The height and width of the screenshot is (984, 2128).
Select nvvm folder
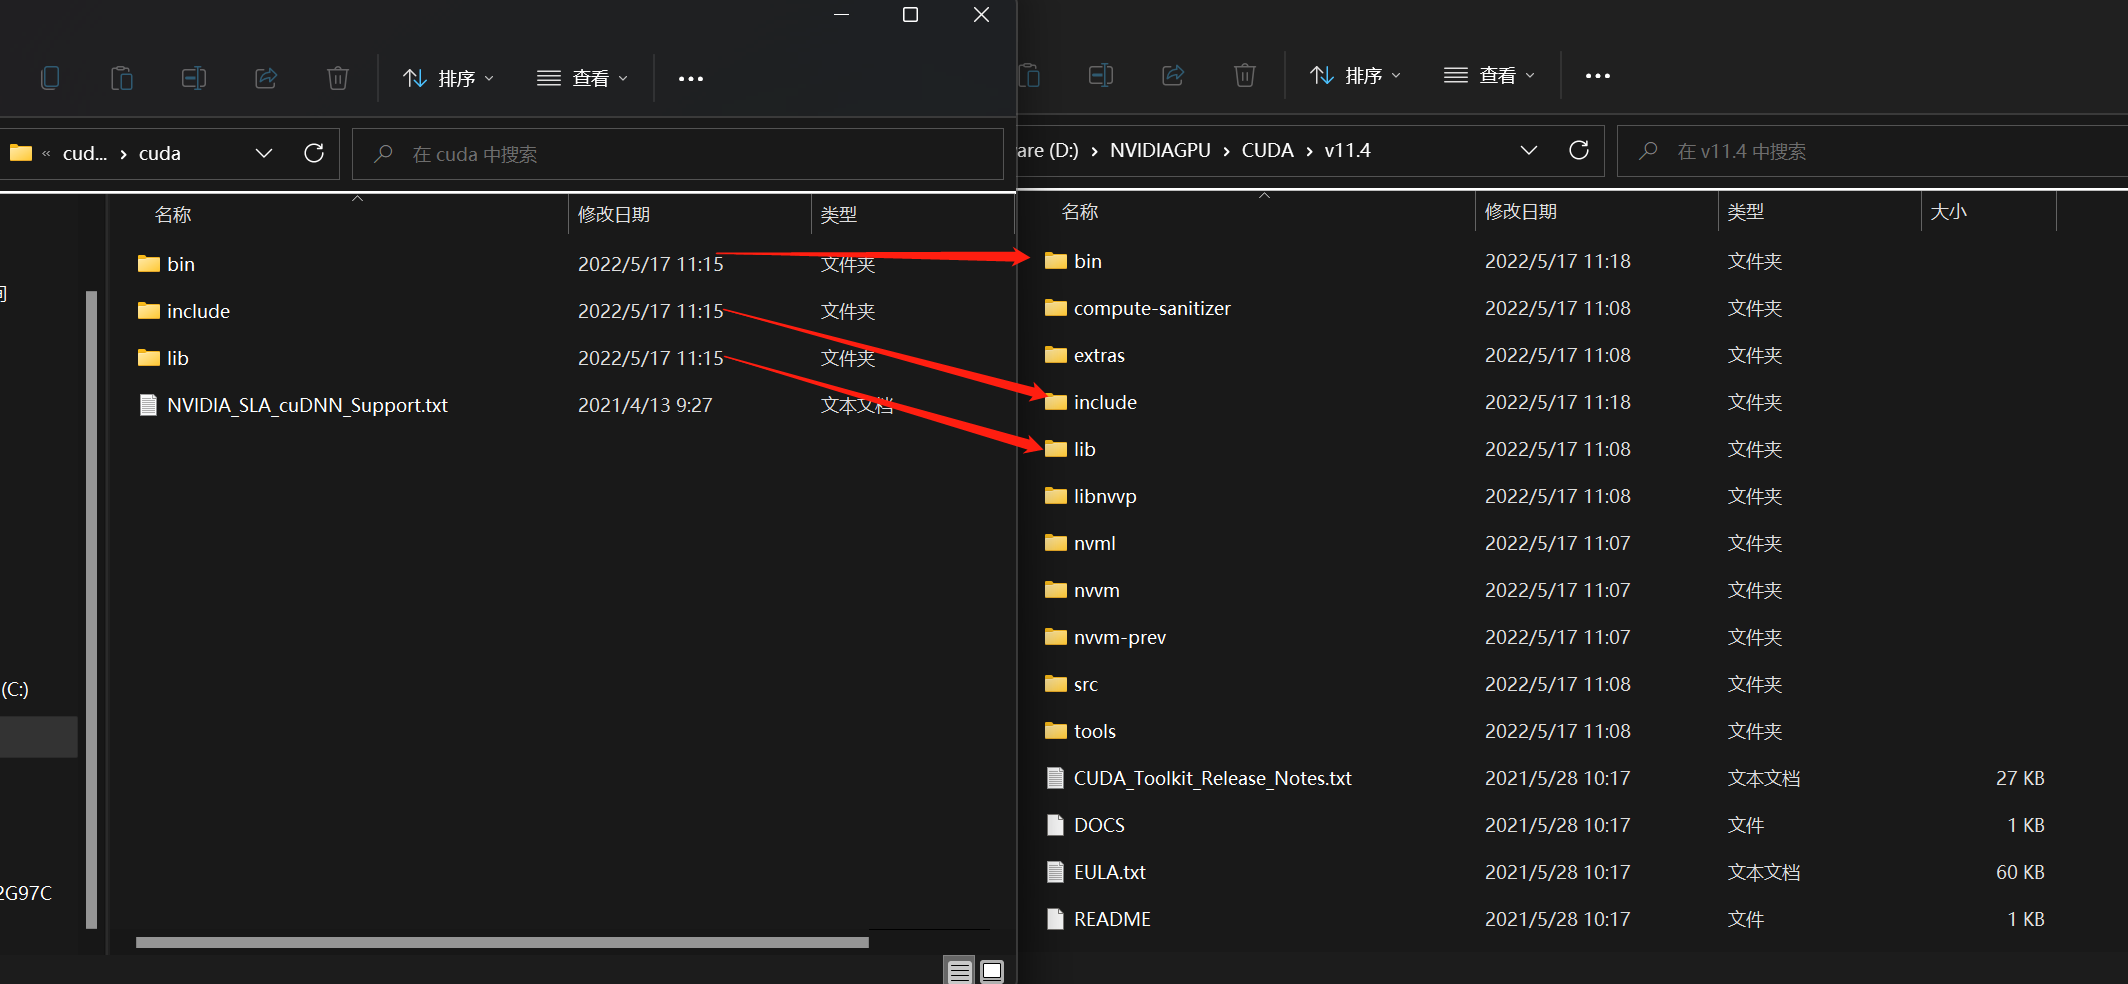pyautogui.click(x=1096, y=590)
